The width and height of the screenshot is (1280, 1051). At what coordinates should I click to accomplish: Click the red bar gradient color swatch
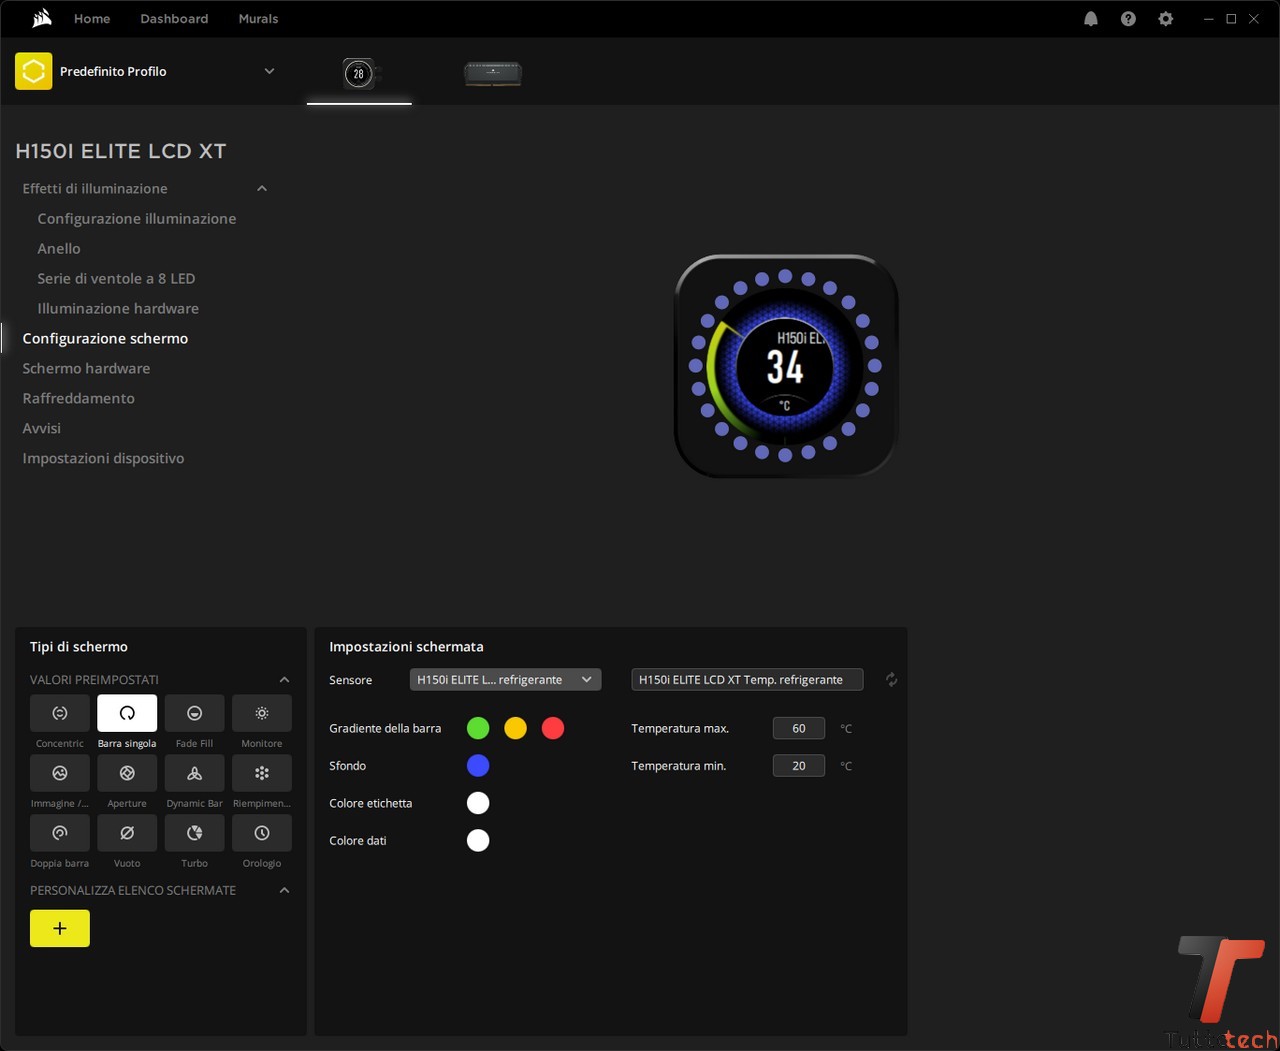pyautogui.click(x=553, y=728)
